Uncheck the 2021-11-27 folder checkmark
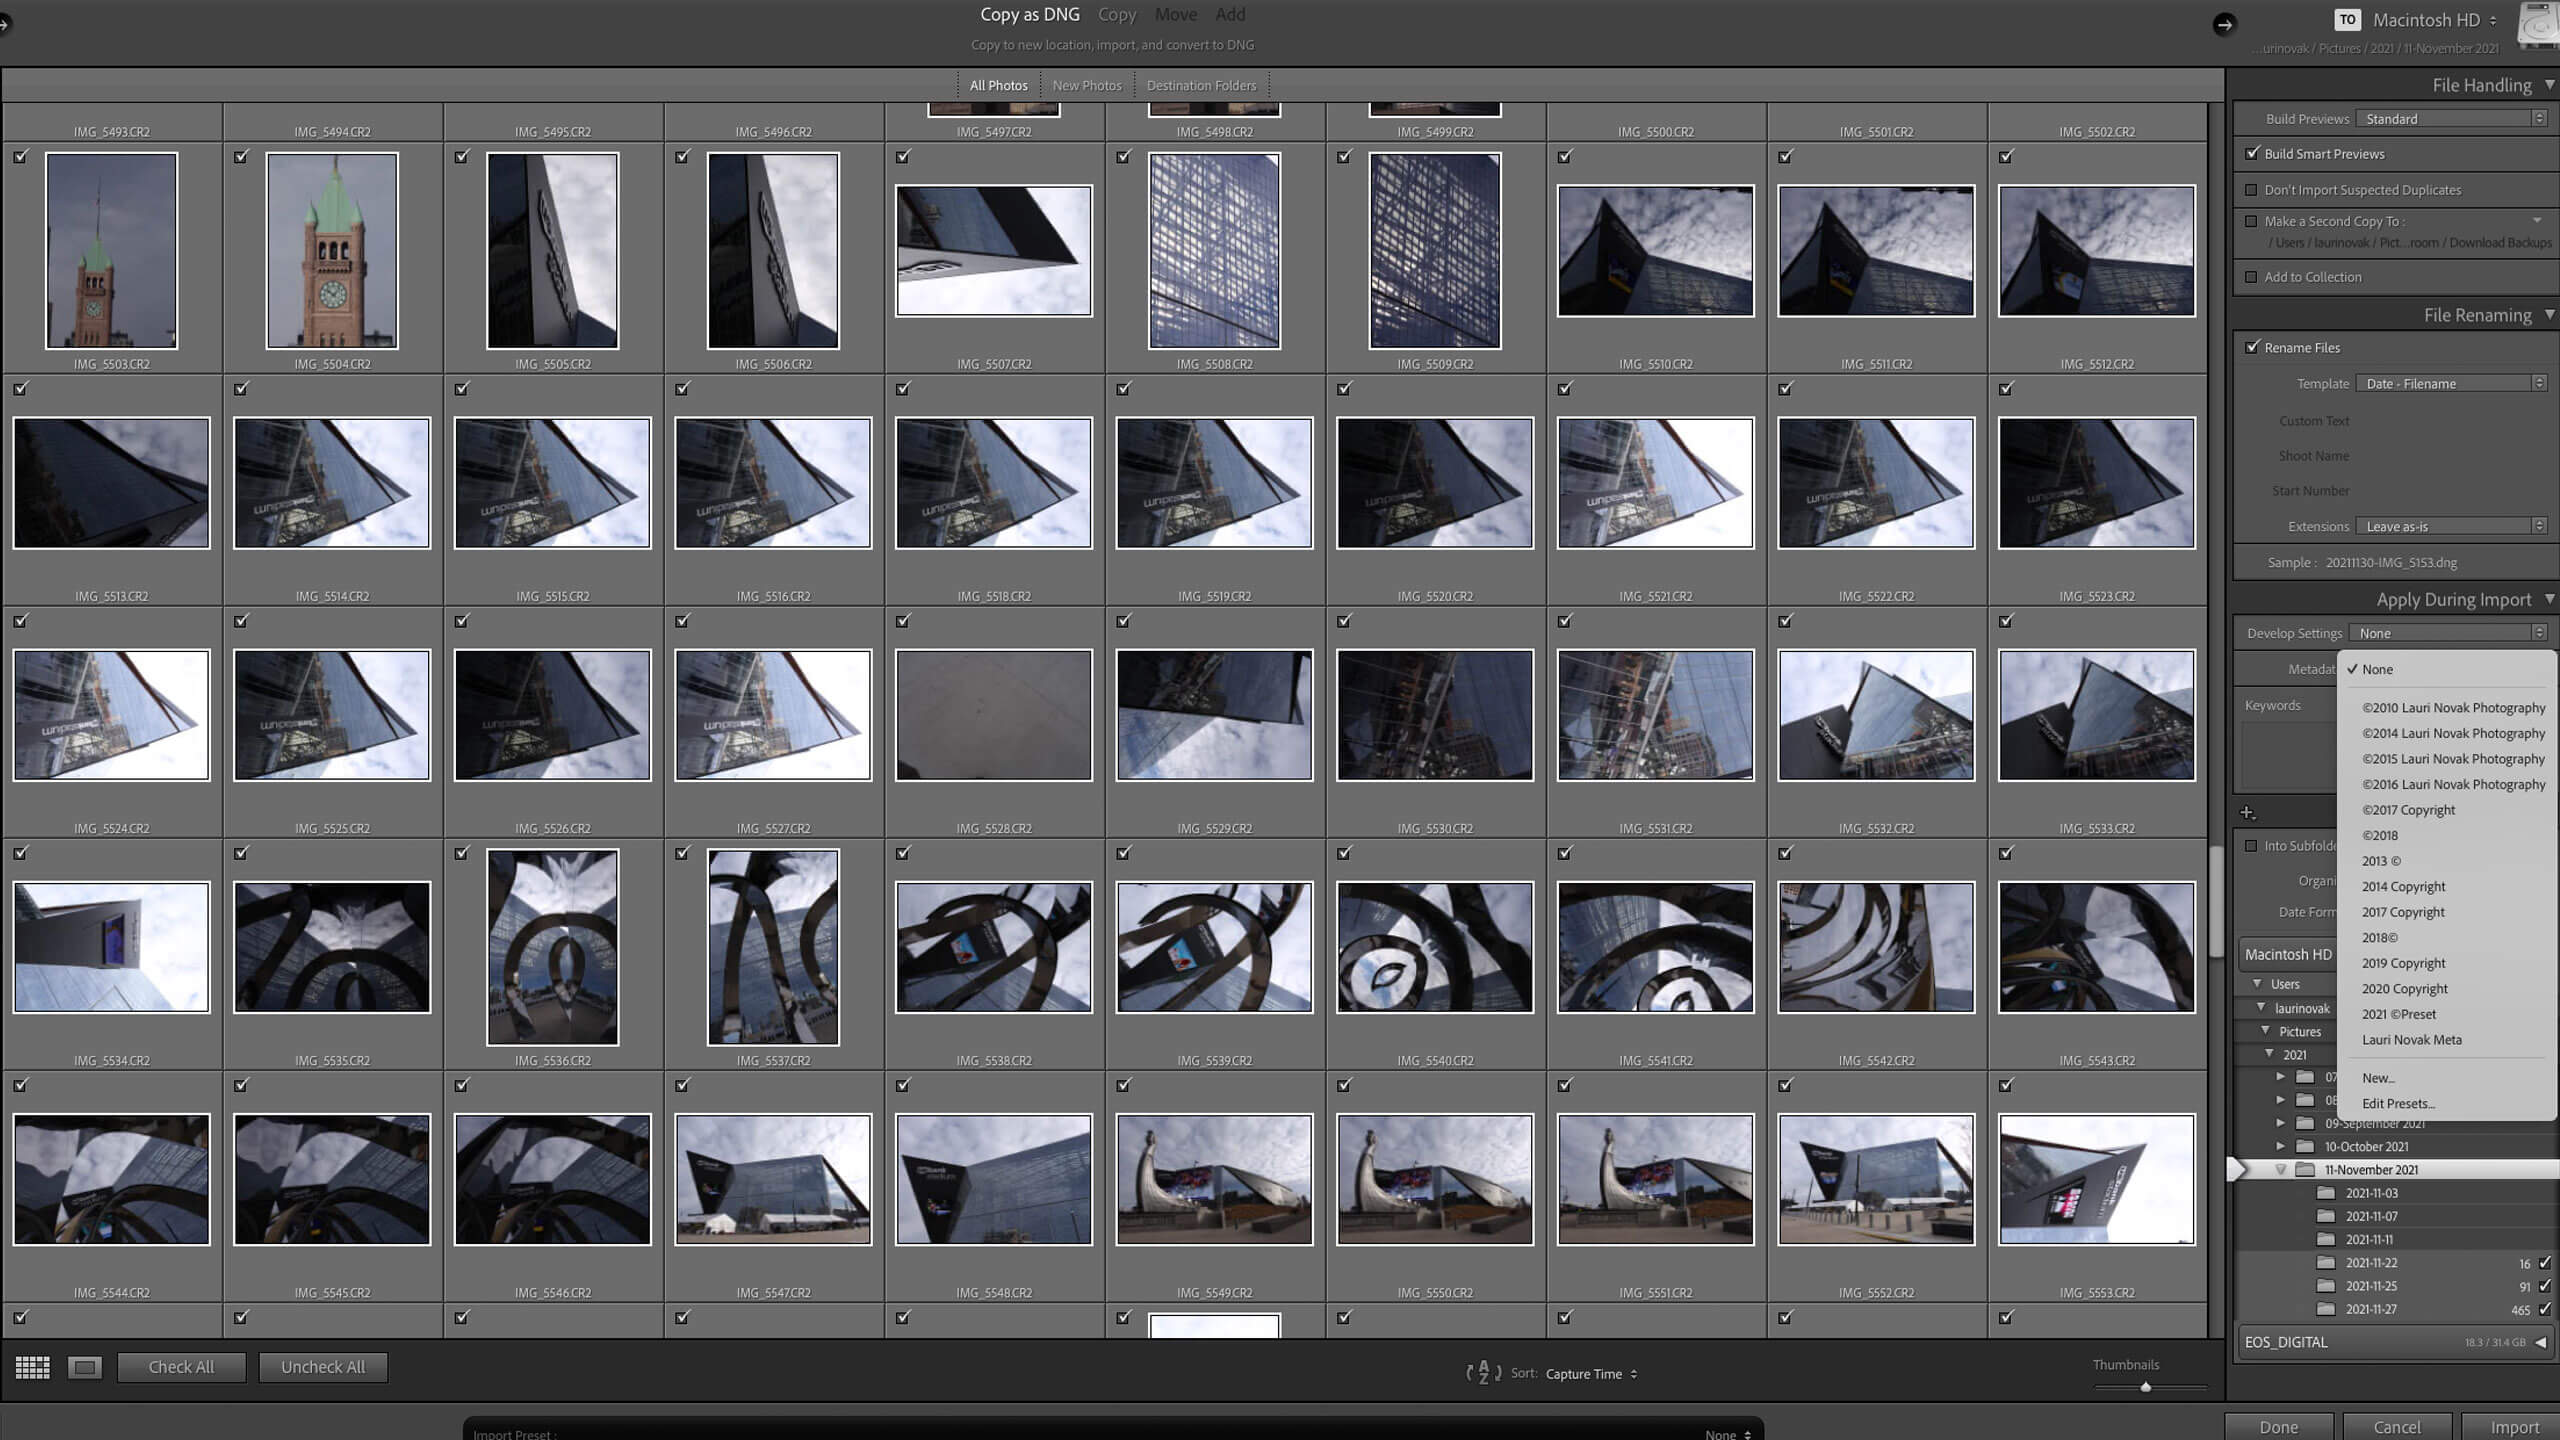Viewport: 2560px width, 1440px height. point(2545,1309)
